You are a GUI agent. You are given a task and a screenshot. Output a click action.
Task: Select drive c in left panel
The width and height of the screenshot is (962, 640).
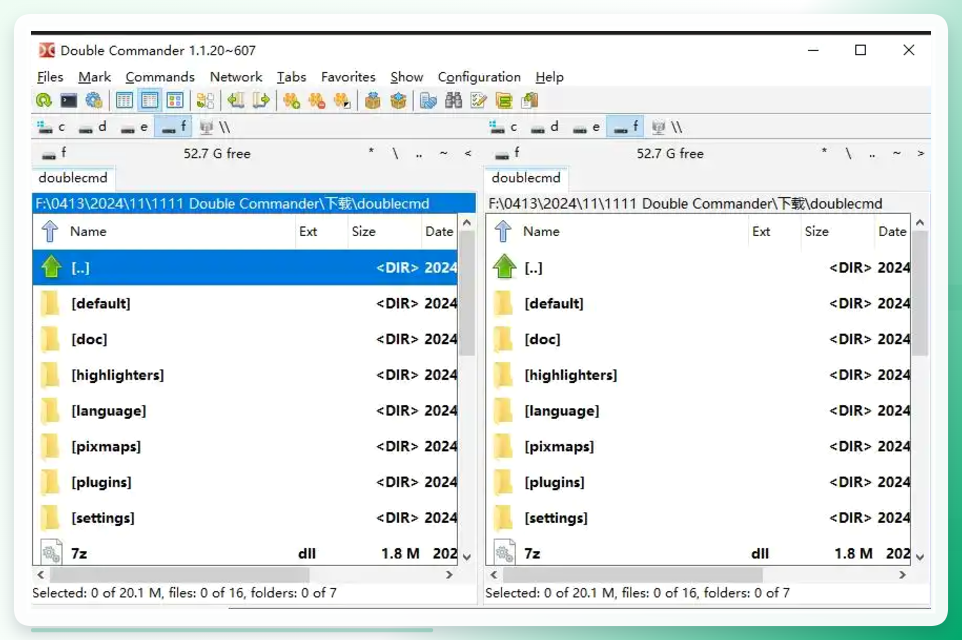coord(52,127)
